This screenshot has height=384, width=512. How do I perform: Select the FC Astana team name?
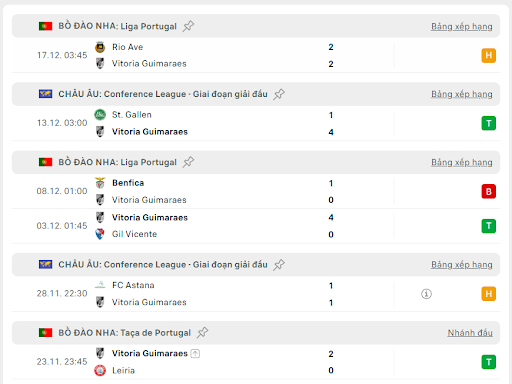tap(133, 285)
